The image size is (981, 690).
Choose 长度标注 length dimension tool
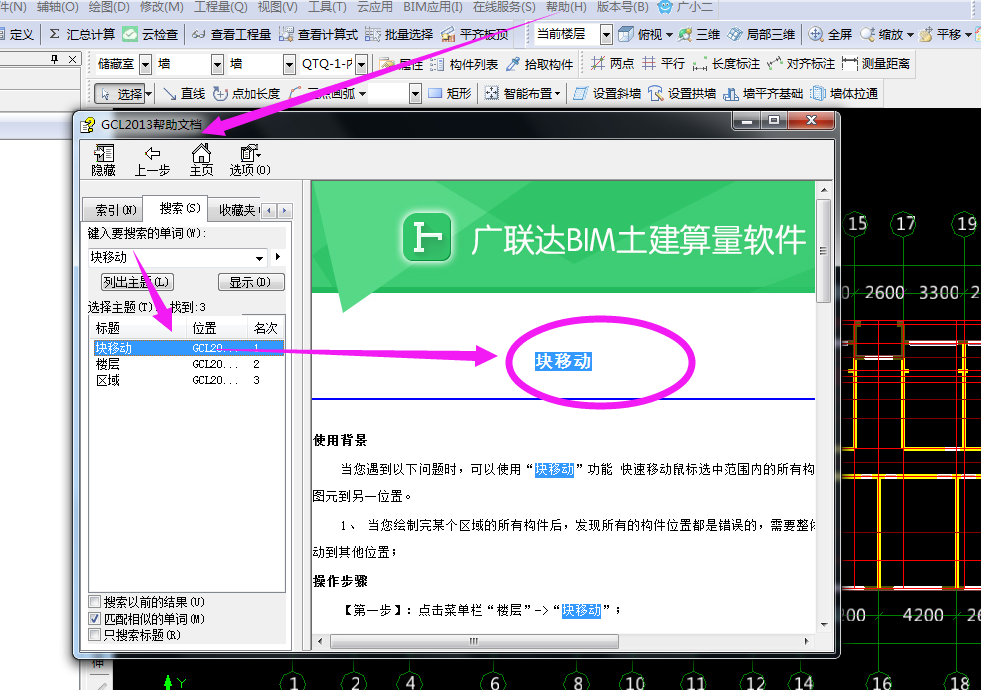pyautogui.click(x=726, y=64)
